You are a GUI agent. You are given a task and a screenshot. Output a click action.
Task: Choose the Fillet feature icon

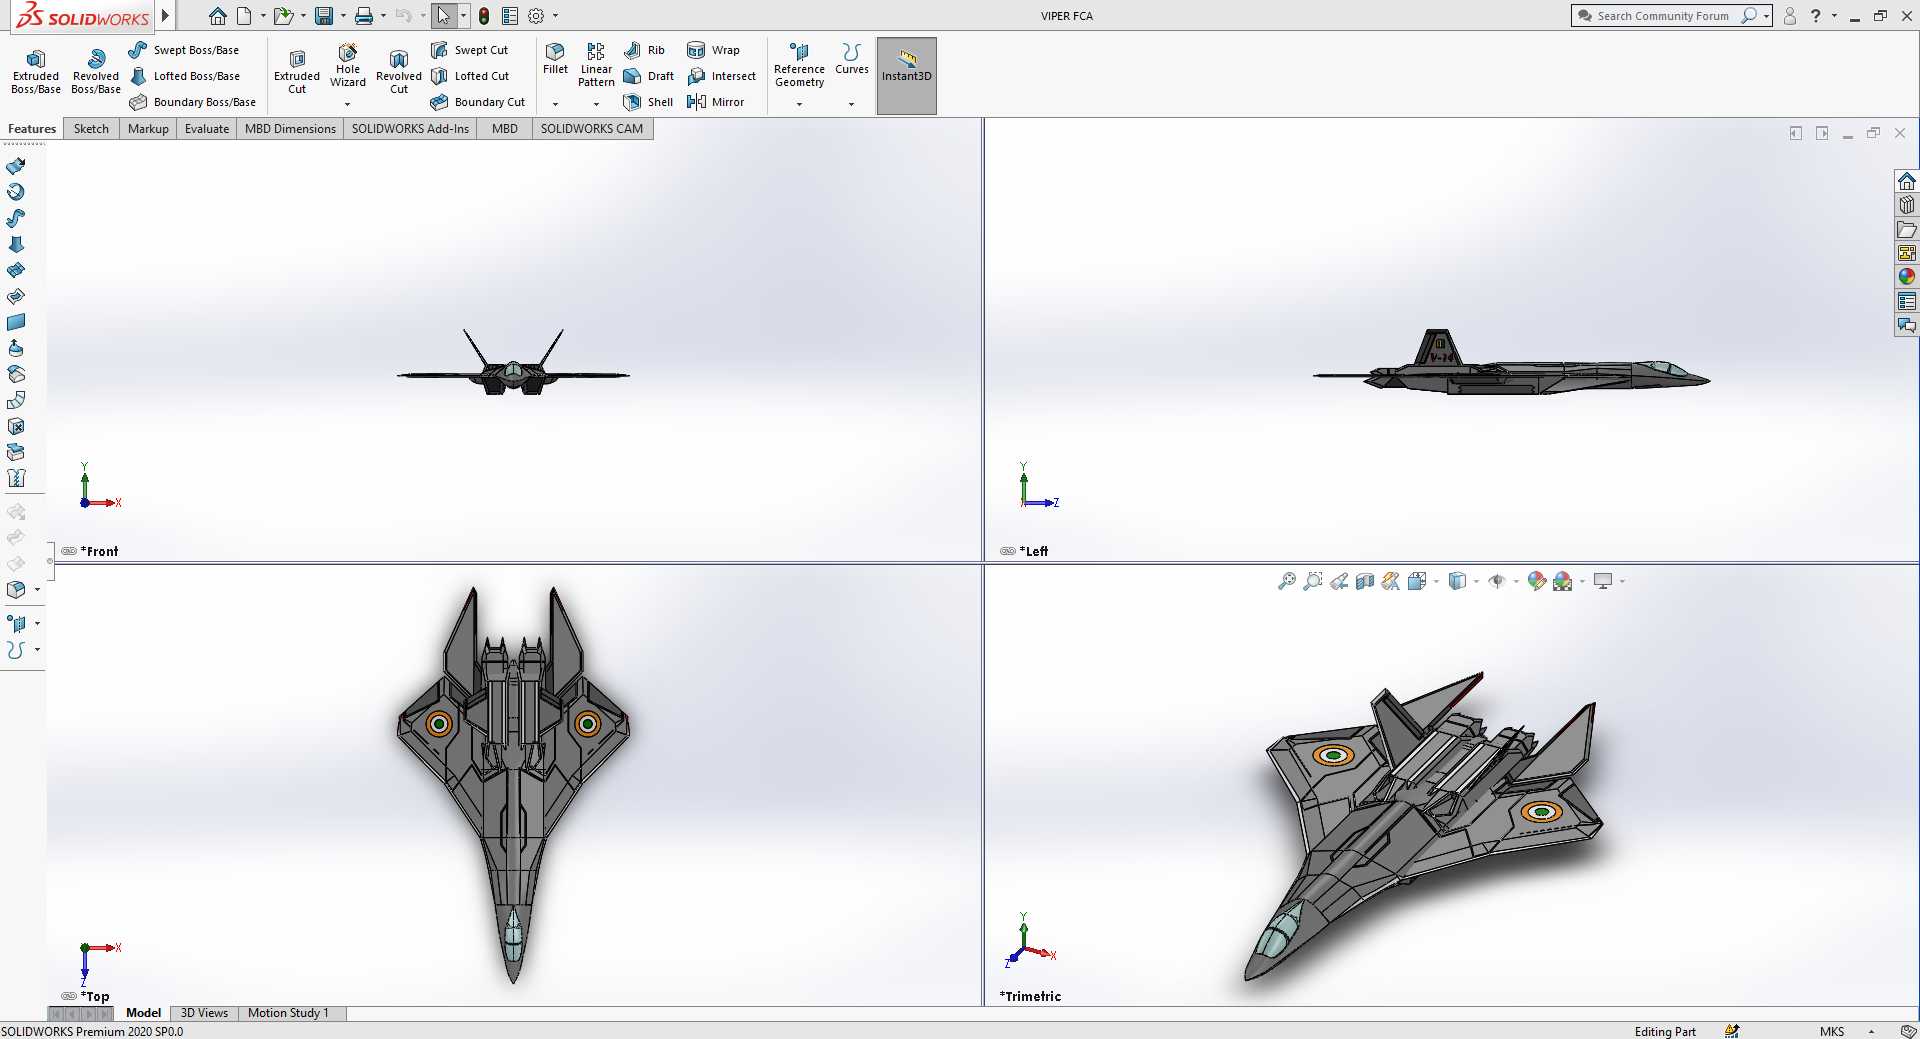[555, 59]
